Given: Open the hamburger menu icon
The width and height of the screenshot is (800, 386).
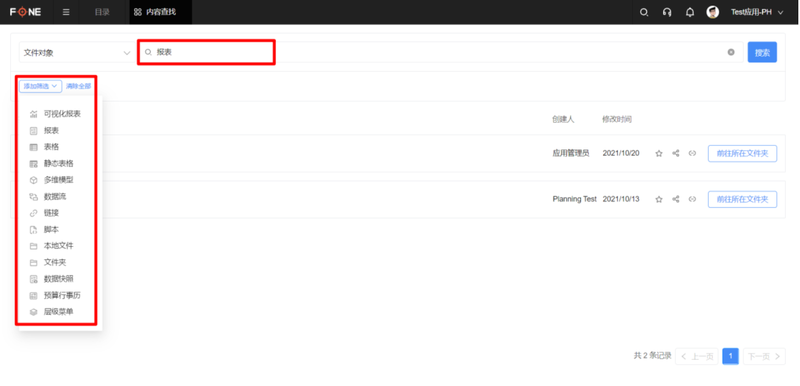Looking at the screenshot, I should click(66, 12).
